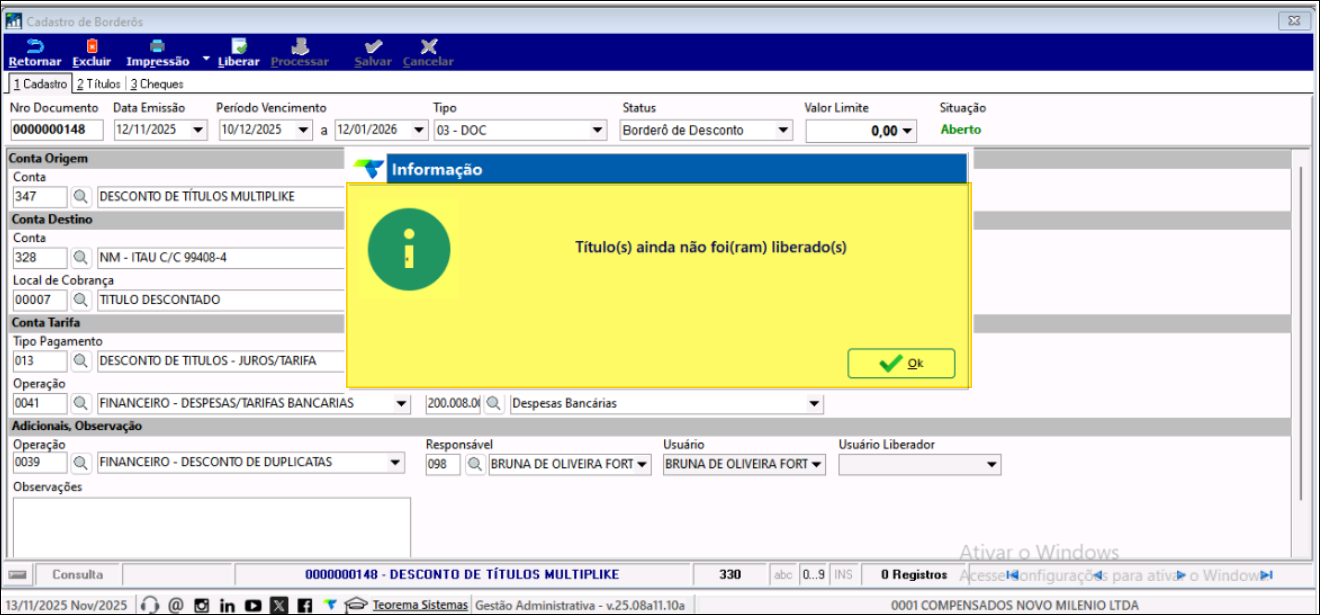The height and width of the screenshot is (615, 1320).
Task: Click the Instagram icon in bottom bar
Action: pyautogui.click(x=202, y=605)
